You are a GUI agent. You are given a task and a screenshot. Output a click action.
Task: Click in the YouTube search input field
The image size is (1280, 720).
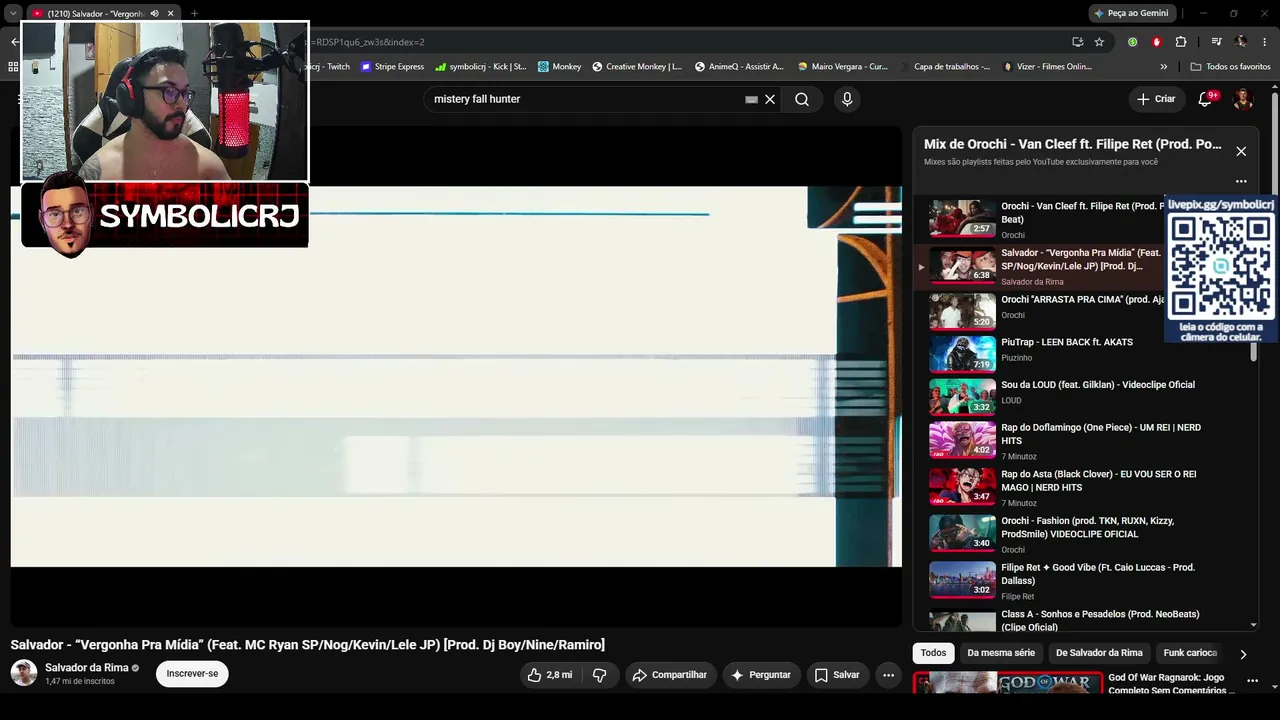pyautogui.click(x=588, y=99)
